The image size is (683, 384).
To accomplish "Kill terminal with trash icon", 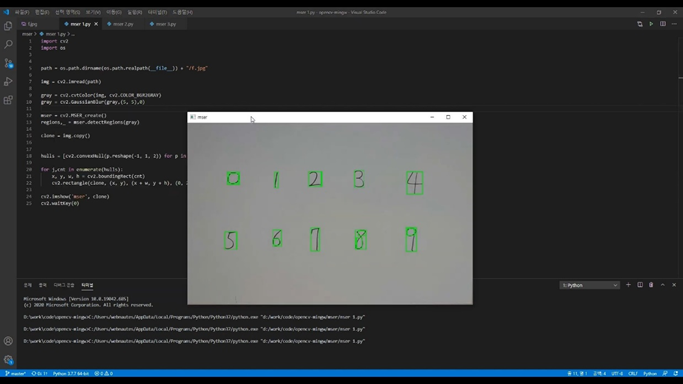I will point(651,285).
